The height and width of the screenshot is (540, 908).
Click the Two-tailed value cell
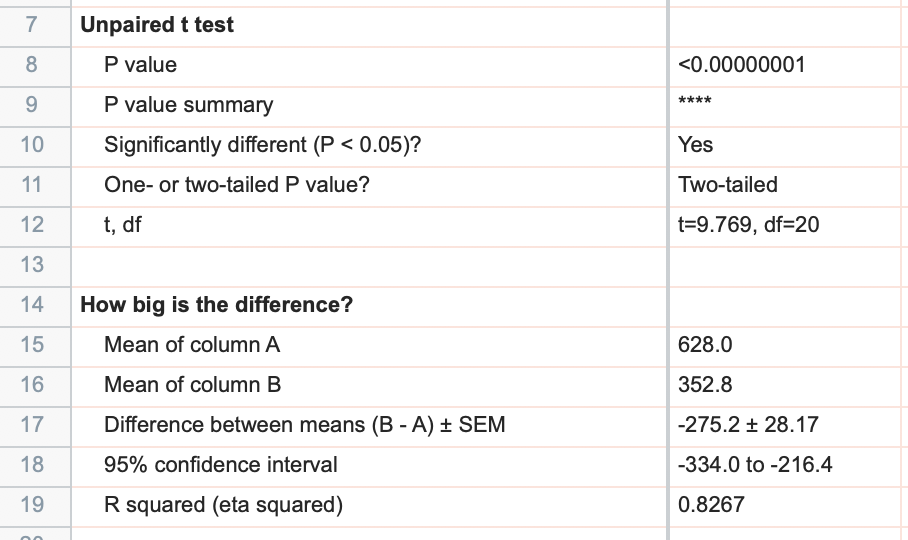click(x=728, y=185)
